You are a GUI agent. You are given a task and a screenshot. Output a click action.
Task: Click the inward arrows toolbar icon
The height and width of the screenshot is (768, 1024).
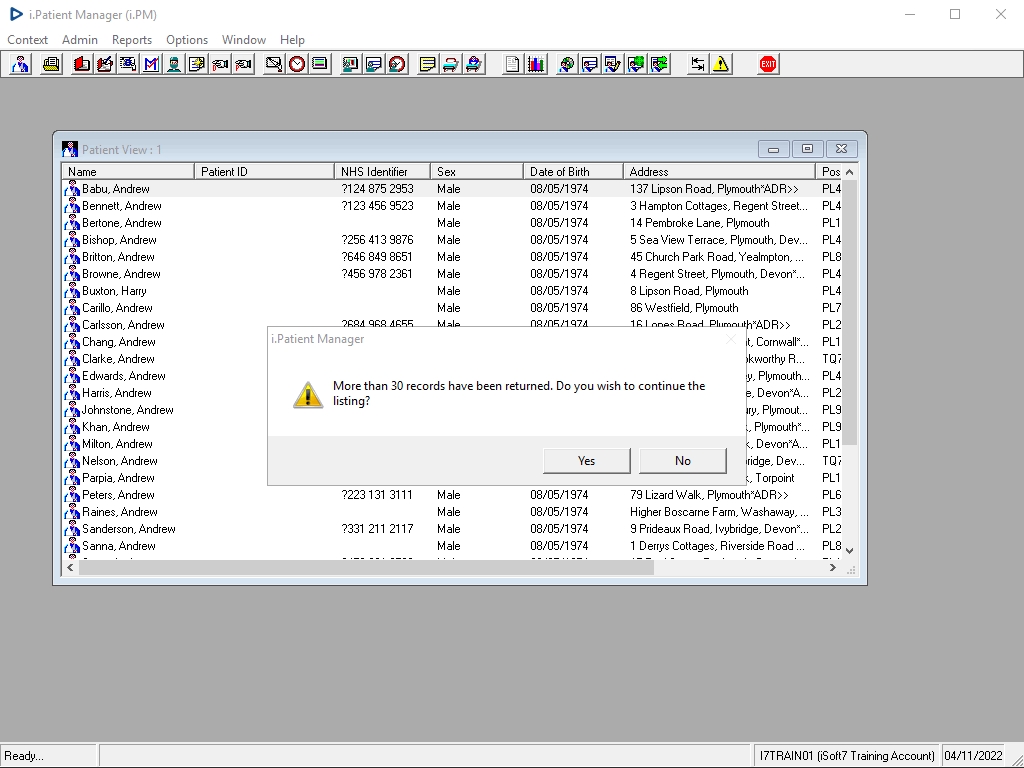pyautogui.click(x=697, y=64)
